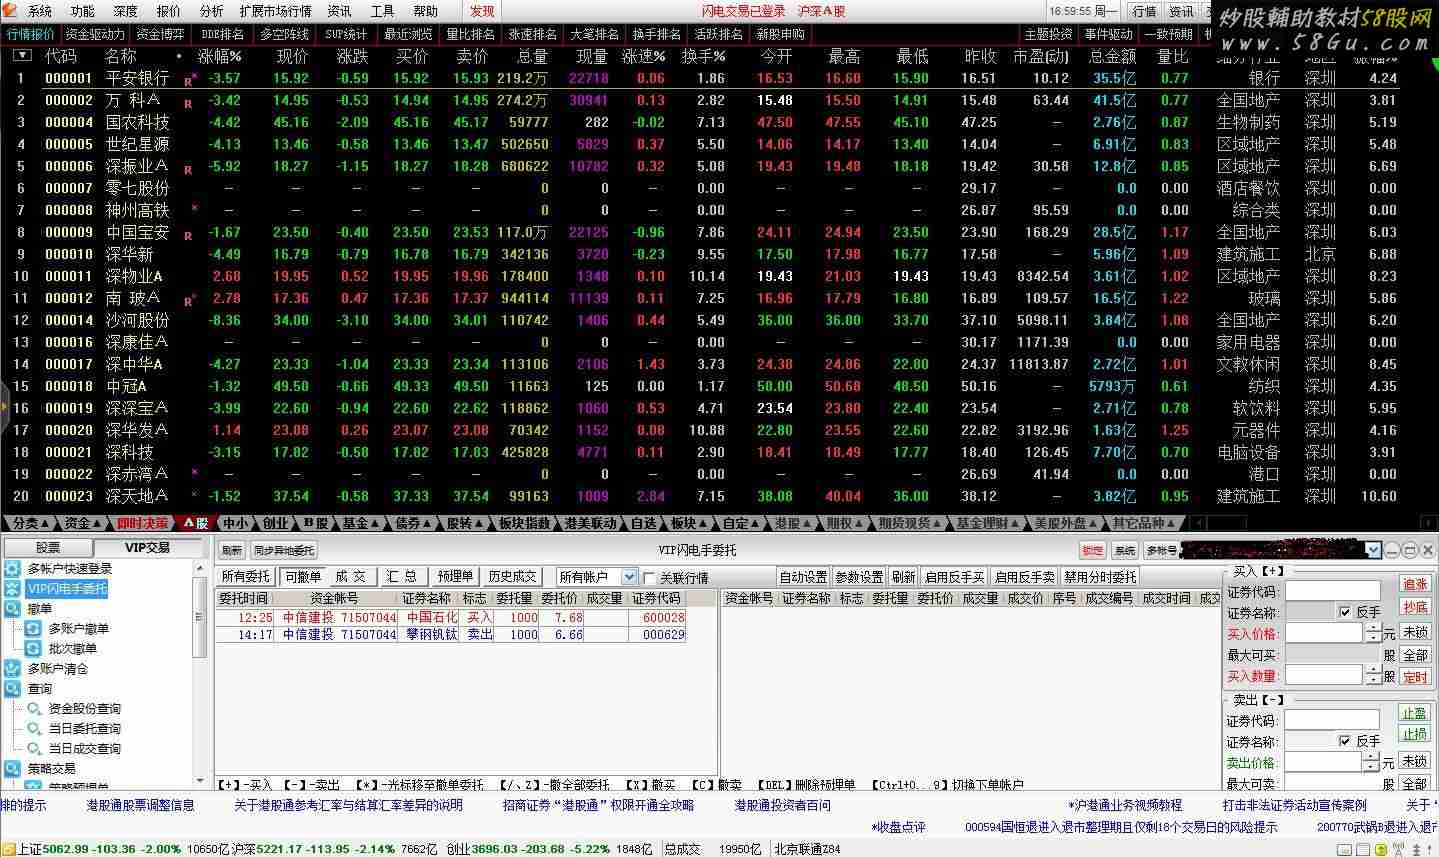
Task: Open the 所有帐户 account dropdown
Action: click(629, 577)
